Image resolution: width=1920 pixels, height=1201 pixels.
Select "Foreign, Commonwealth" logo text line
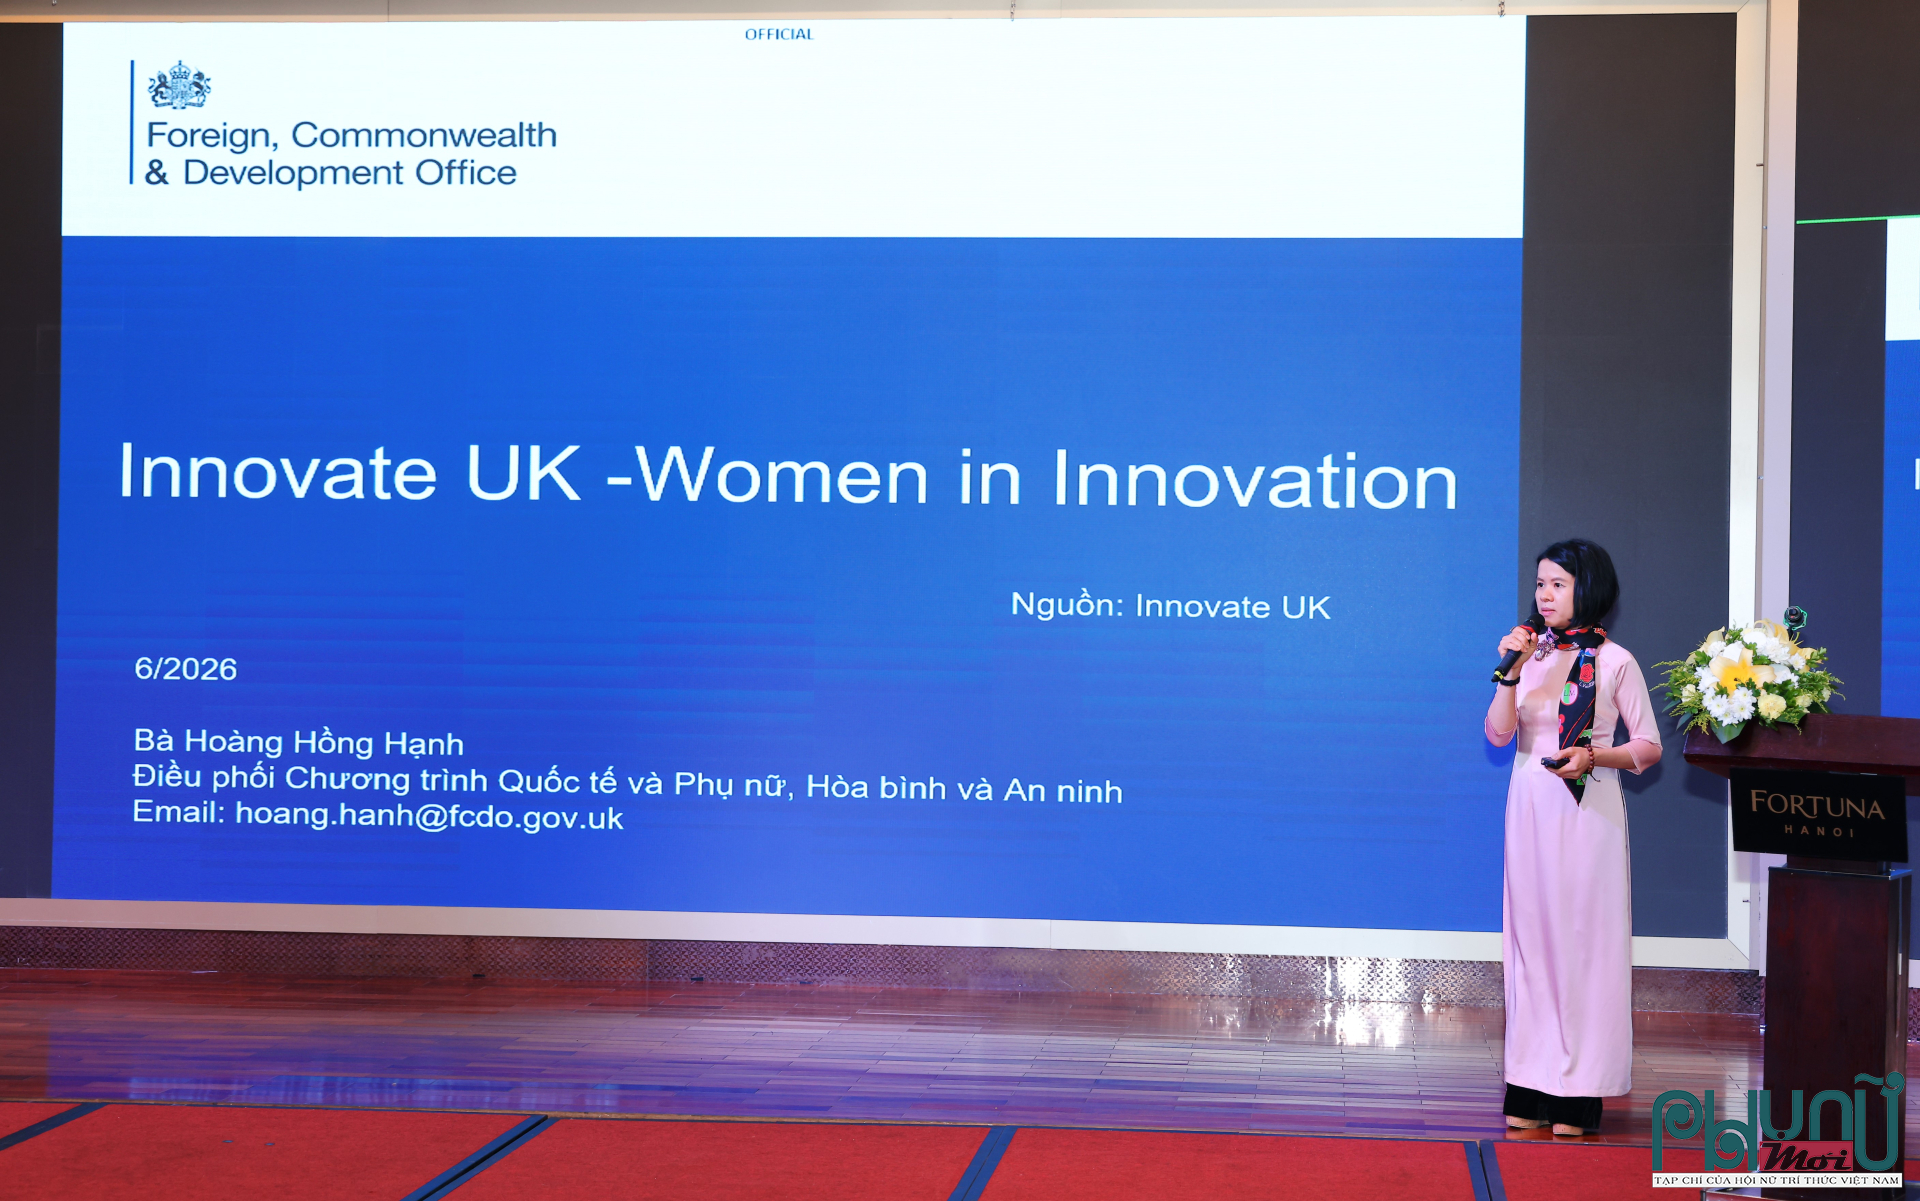coord(352,135)
